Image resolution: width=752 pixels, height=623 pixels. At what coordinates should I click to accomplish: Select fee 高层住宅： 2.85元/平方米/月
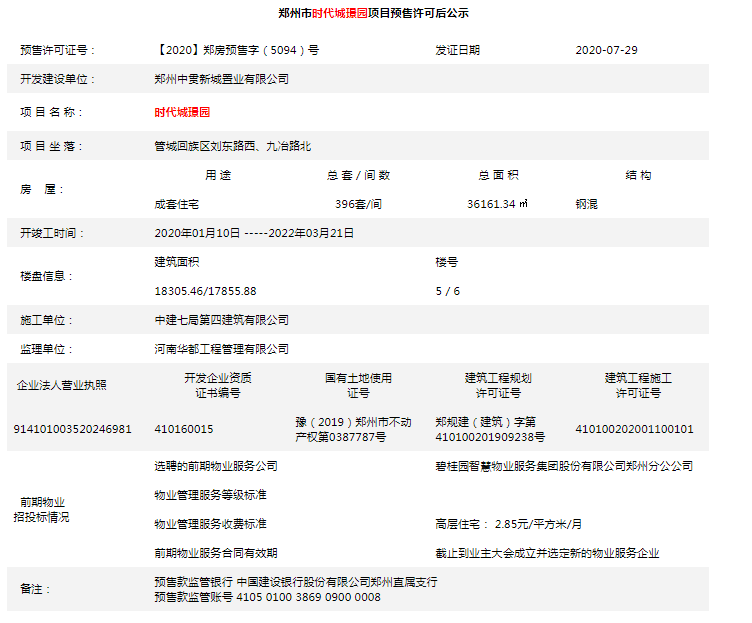point(508,524)
